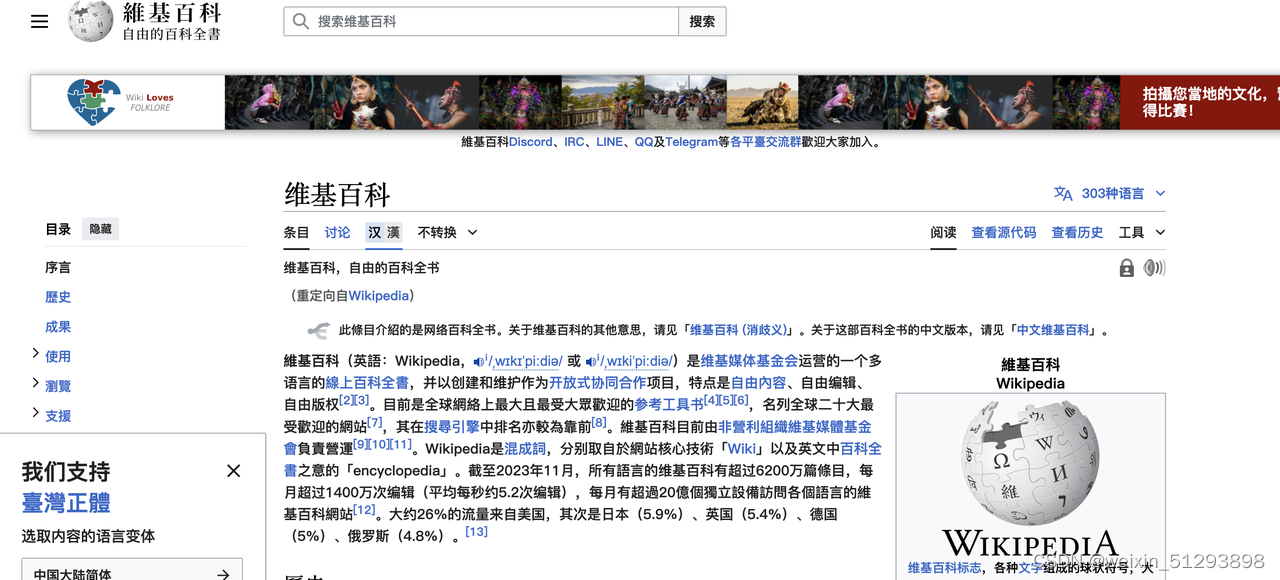Screen dimensions: 1280x580
Task: Play first pronunciation audio icon
Action: [481, 361]
